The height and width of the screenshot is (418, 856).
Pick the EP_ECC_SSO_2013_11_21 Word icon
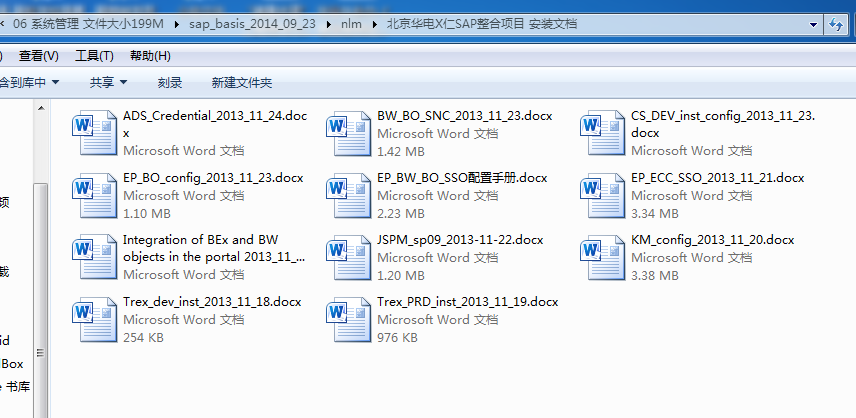point(602,195)
